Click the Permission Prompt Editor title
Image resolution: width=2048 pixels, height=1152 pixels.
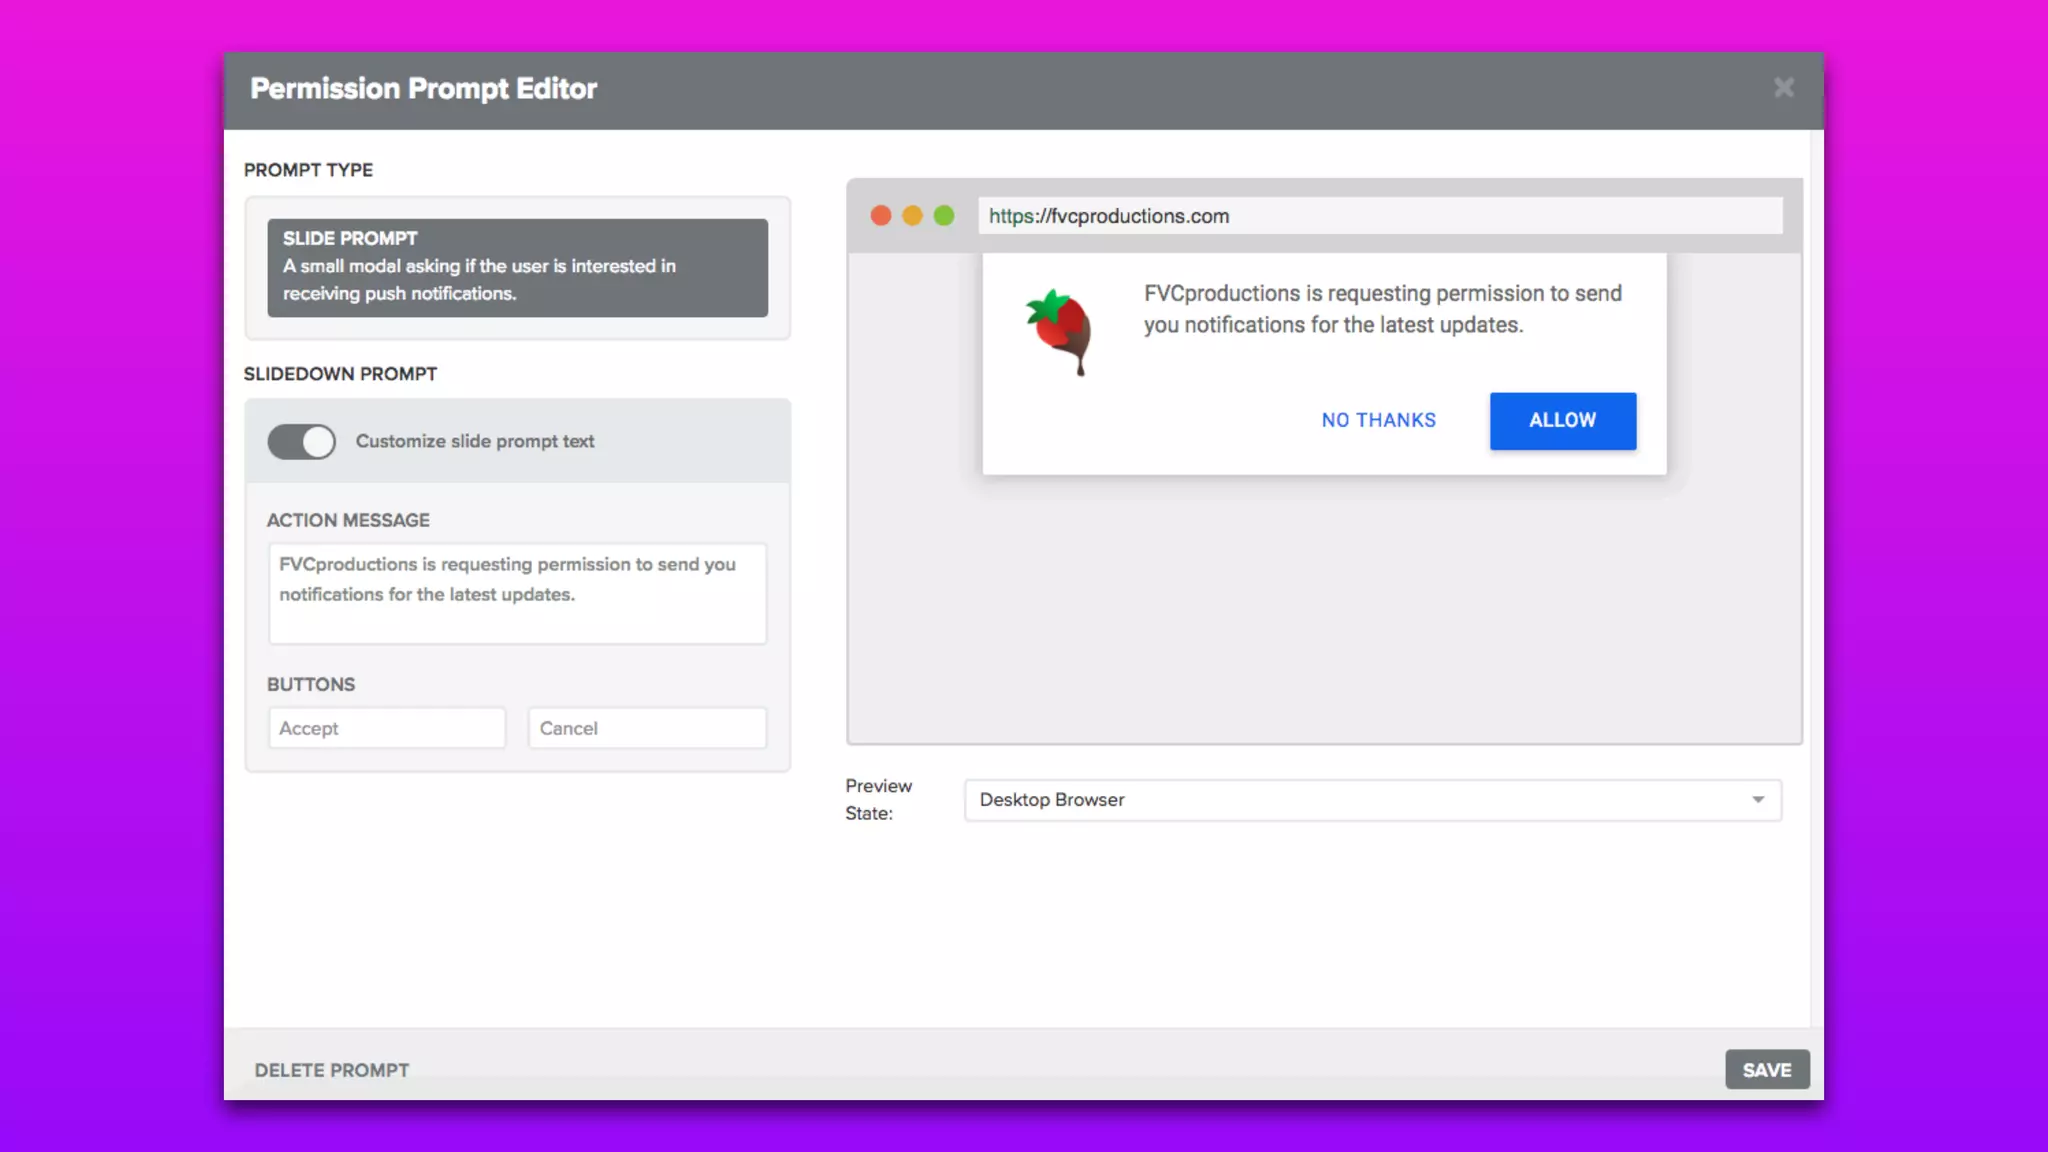point(423,89)
